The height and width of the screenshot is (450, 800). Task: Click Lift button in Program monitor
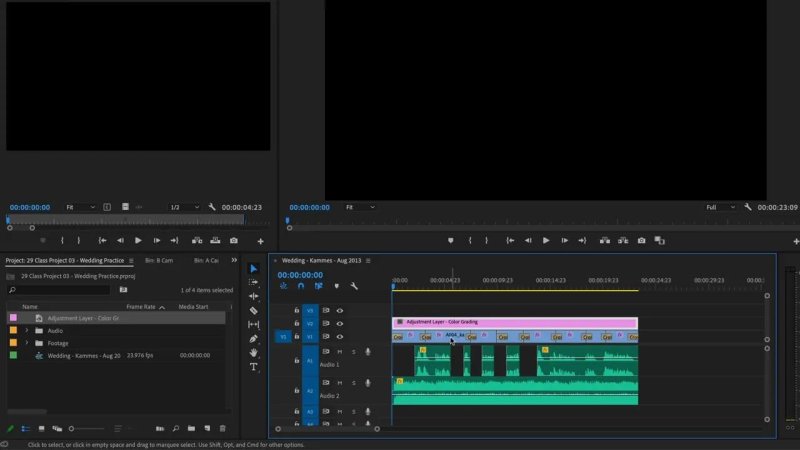point(605,240)
